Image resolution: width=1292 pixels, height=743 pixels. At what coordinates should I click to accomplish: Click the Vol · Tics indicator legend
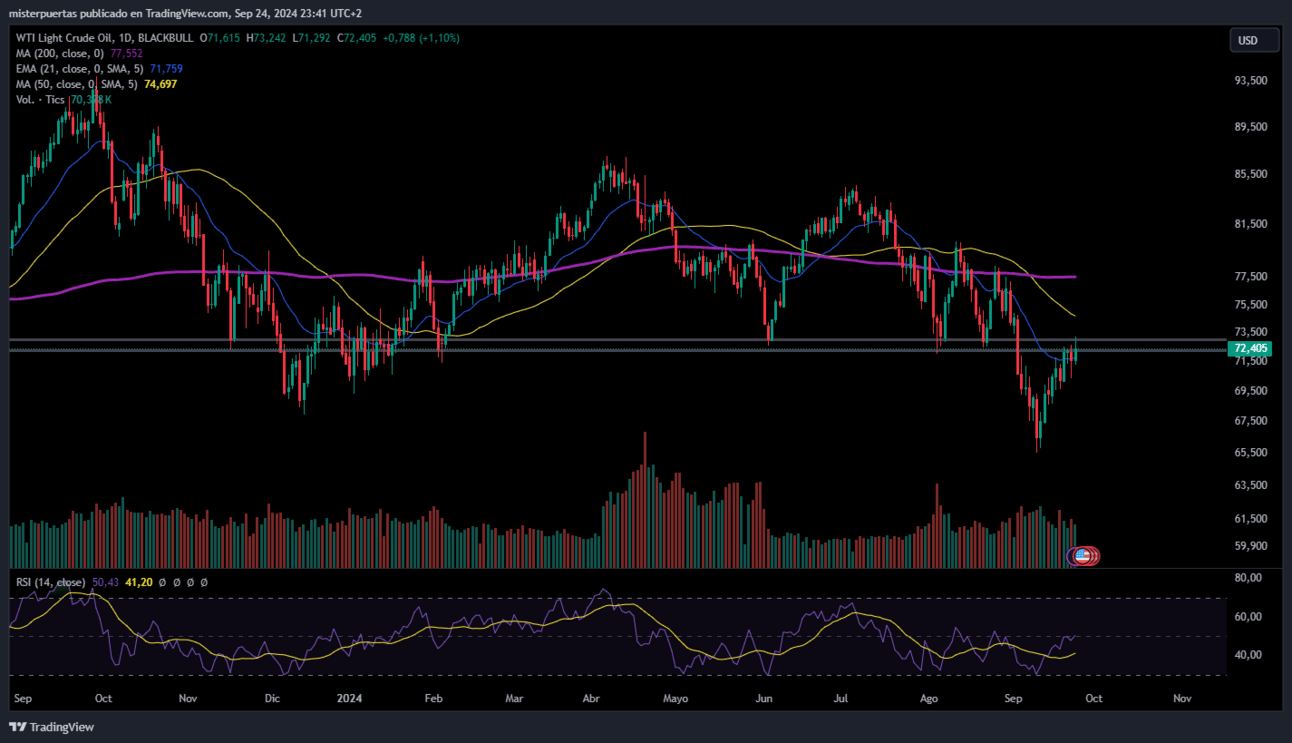point(40,100)
